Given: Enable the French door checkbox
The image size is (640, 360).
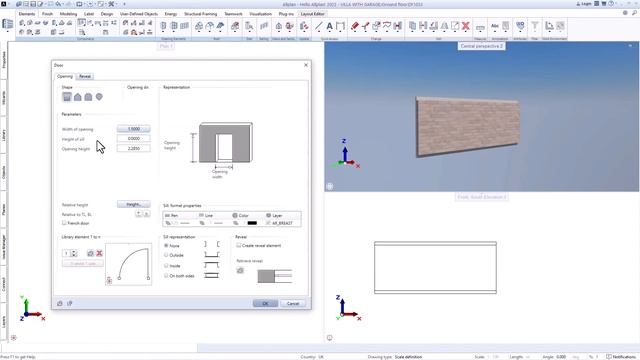Looking at the screenshot, I should pos(64,223).
